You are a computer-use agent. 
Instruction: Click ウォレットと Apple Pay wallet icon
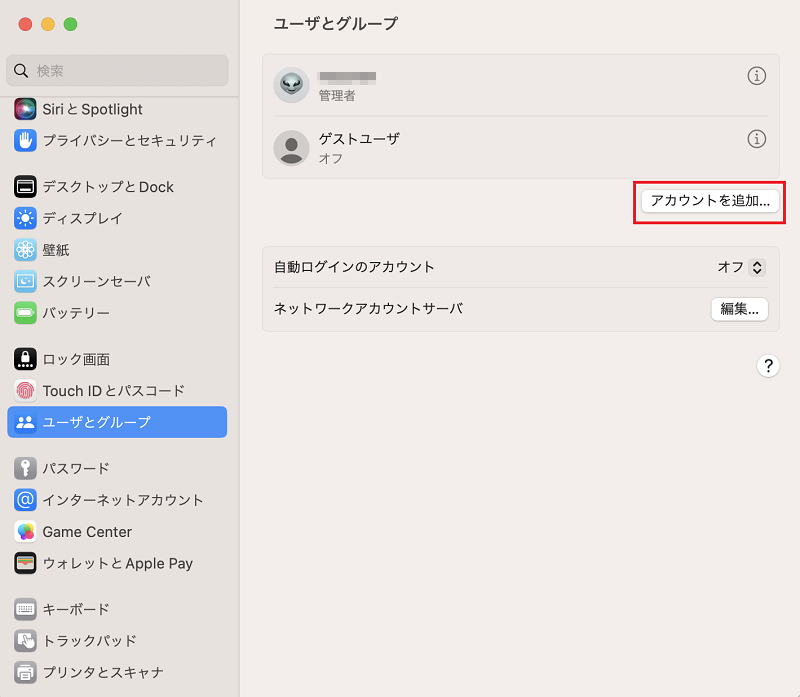coord(25,563)
